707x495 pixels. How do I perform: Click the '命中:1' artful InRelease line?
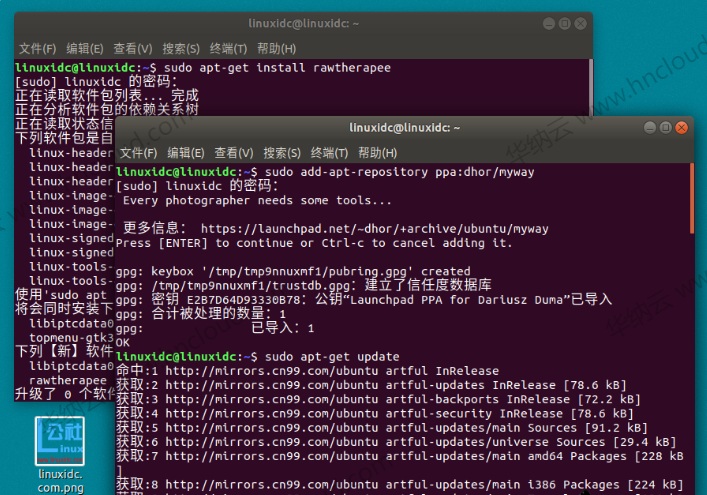pos(308,371)
